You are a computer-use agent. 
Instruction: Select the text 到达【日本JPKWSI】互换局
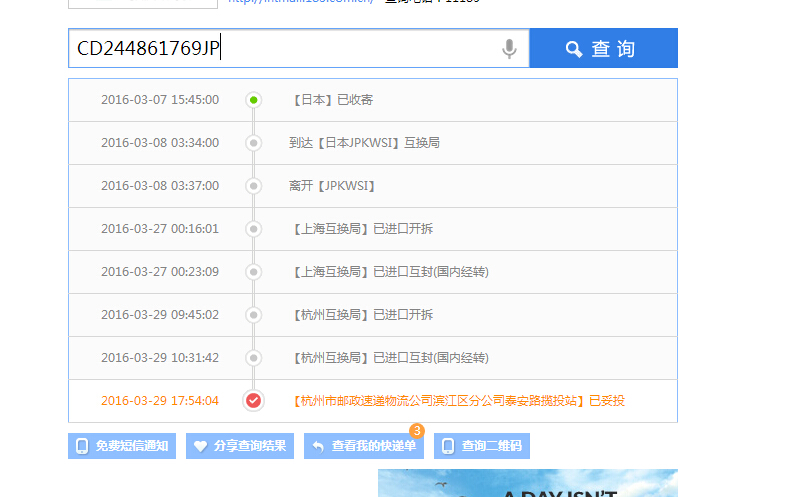[365, 143]
